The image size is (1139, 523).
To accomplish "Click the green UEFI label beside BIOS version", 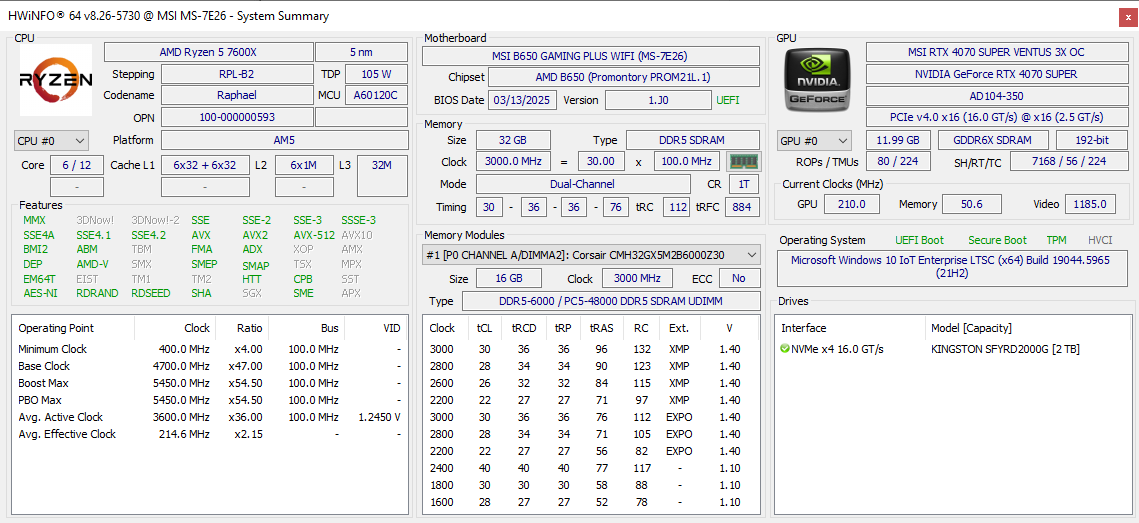I will click(x=728, y=100).
